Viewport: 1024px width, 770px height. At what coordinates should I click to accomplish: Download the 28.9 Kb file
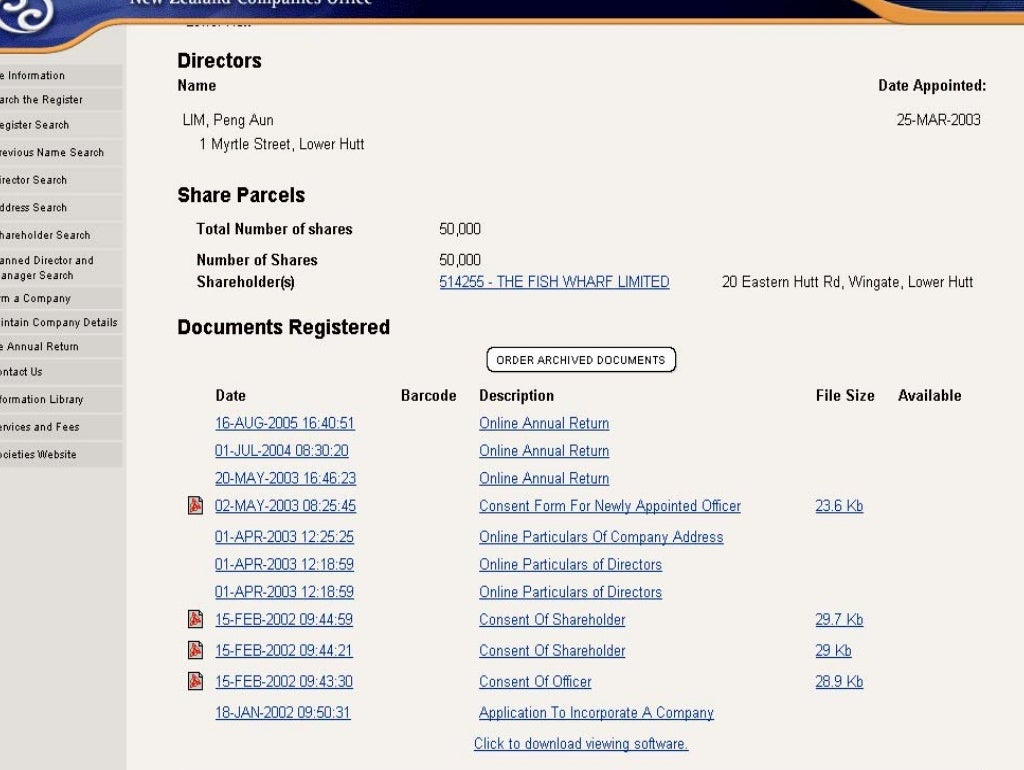[839, 681]
